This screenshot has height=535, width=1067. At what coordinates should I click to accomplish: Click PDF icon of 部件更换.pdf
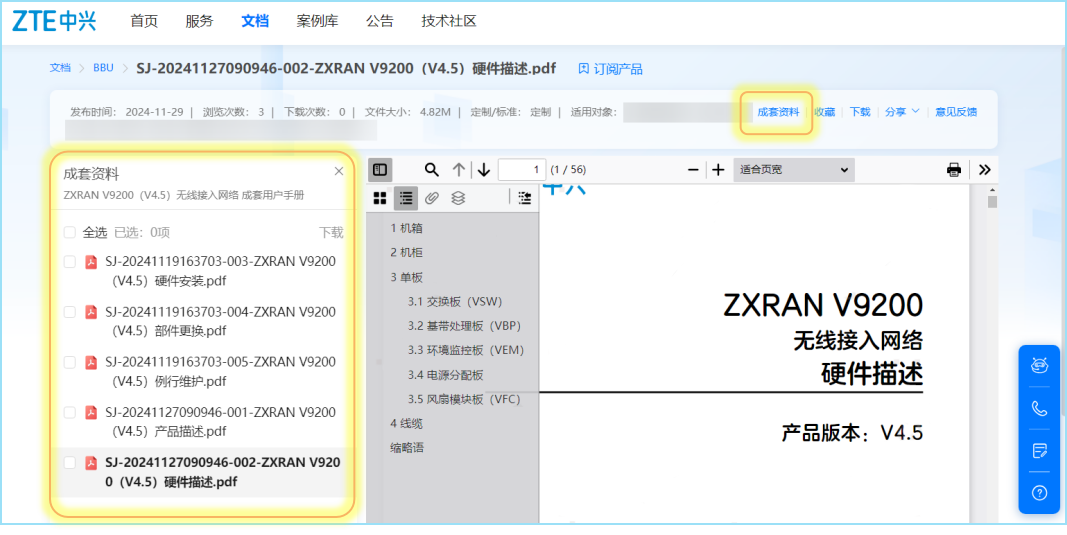pyautogui.click(x=91, y=312)
